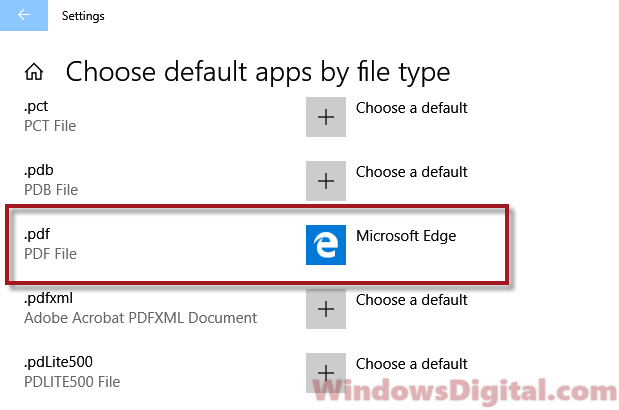Click the 'PCT File' description
The width and height of the screenshot is (619, 410).
tap(50, 126)
